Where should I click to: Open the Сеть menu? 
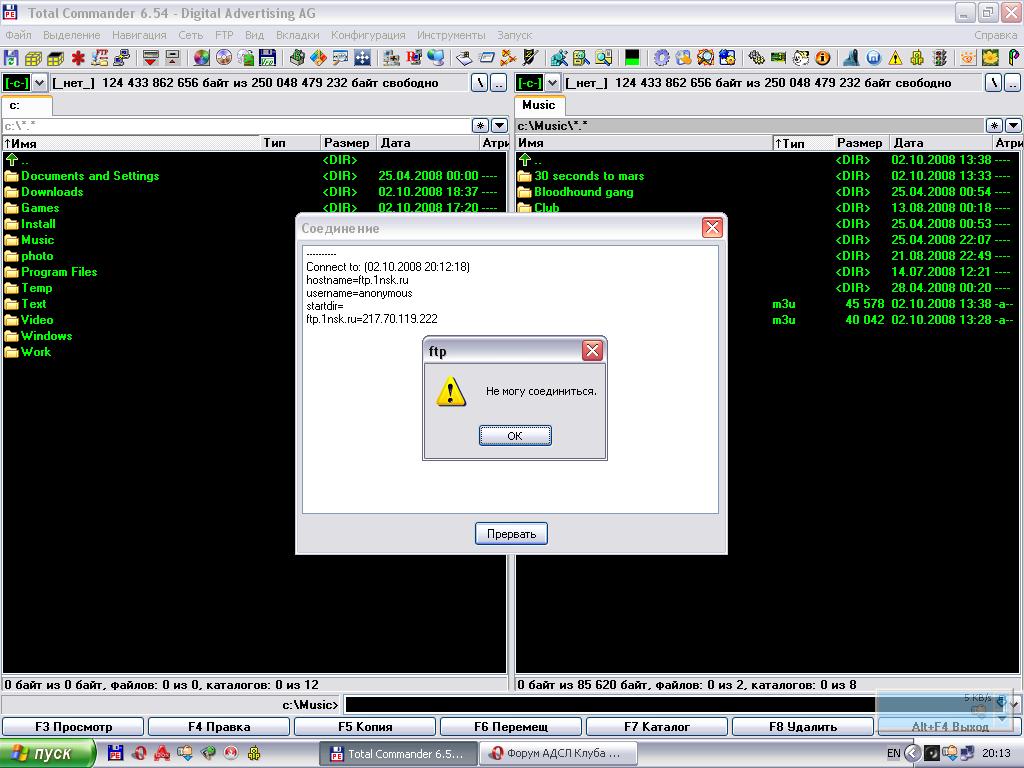click(x=191, y=35)
